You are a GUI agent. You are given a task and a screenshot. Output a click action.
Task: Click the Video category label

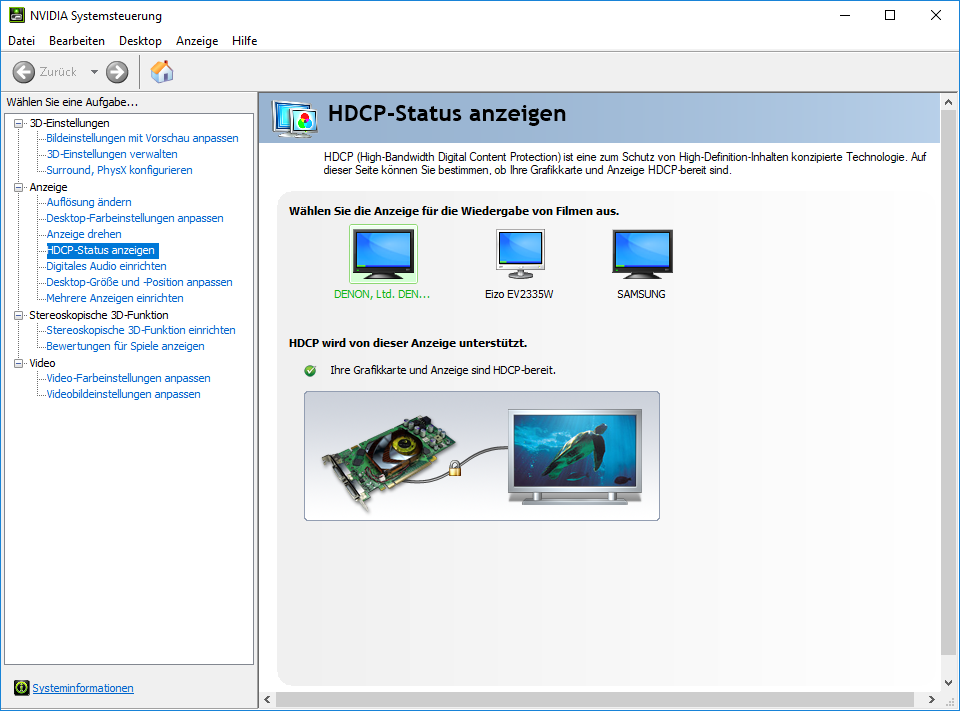[42, 363]
